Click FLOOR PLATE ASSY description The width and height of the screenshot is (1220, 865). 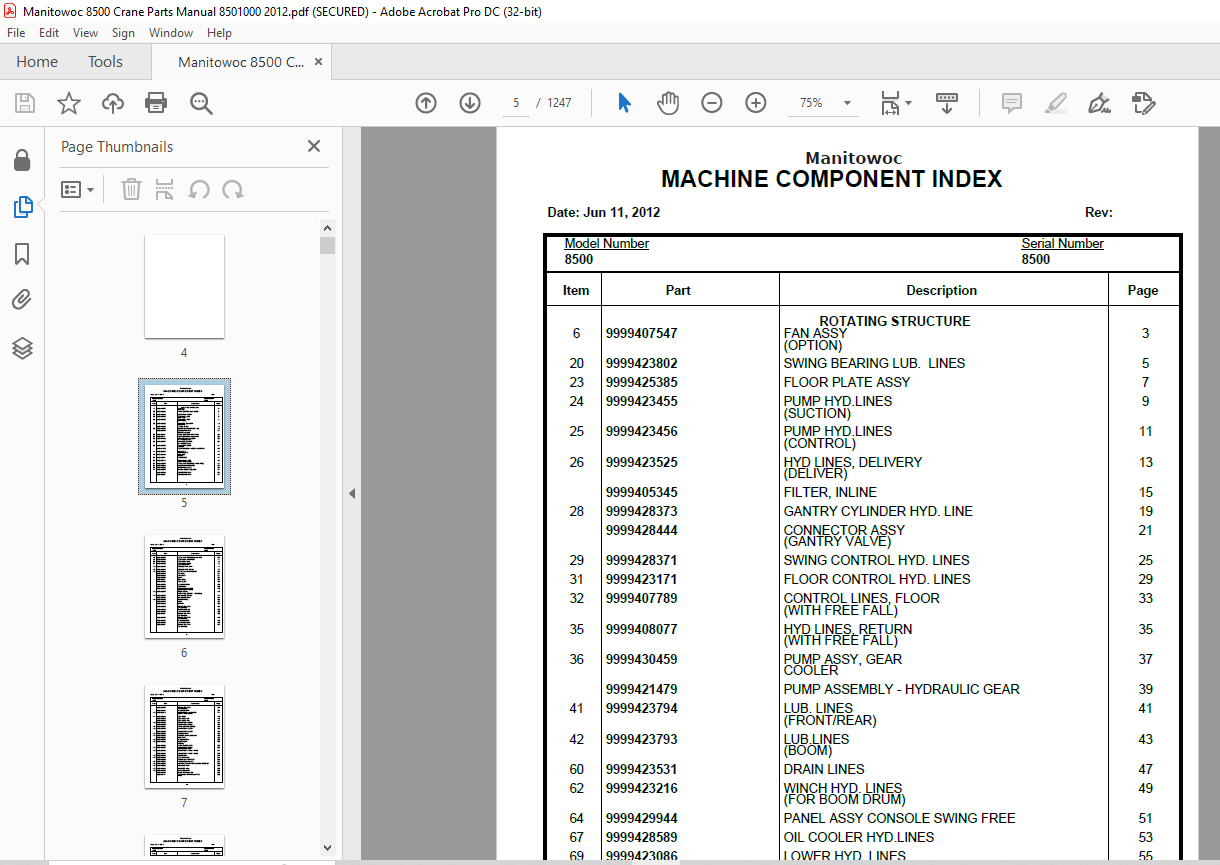tap(847, 382)
